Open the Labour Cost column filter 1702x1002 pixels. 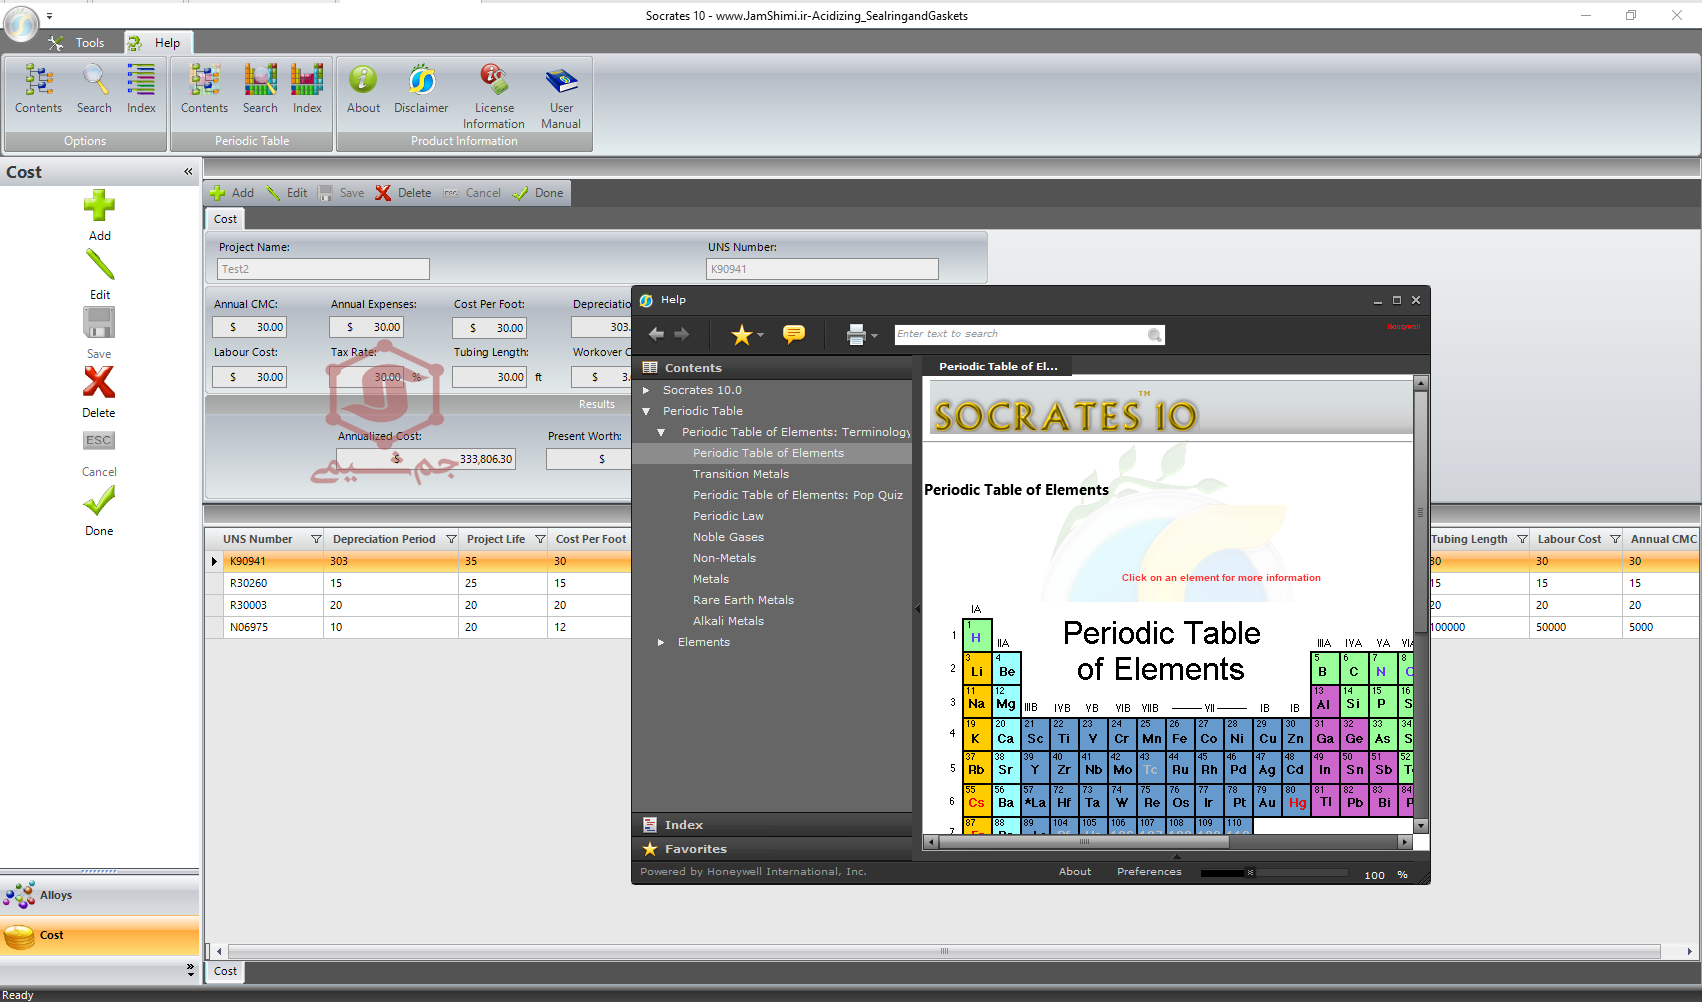point(1615,539)
